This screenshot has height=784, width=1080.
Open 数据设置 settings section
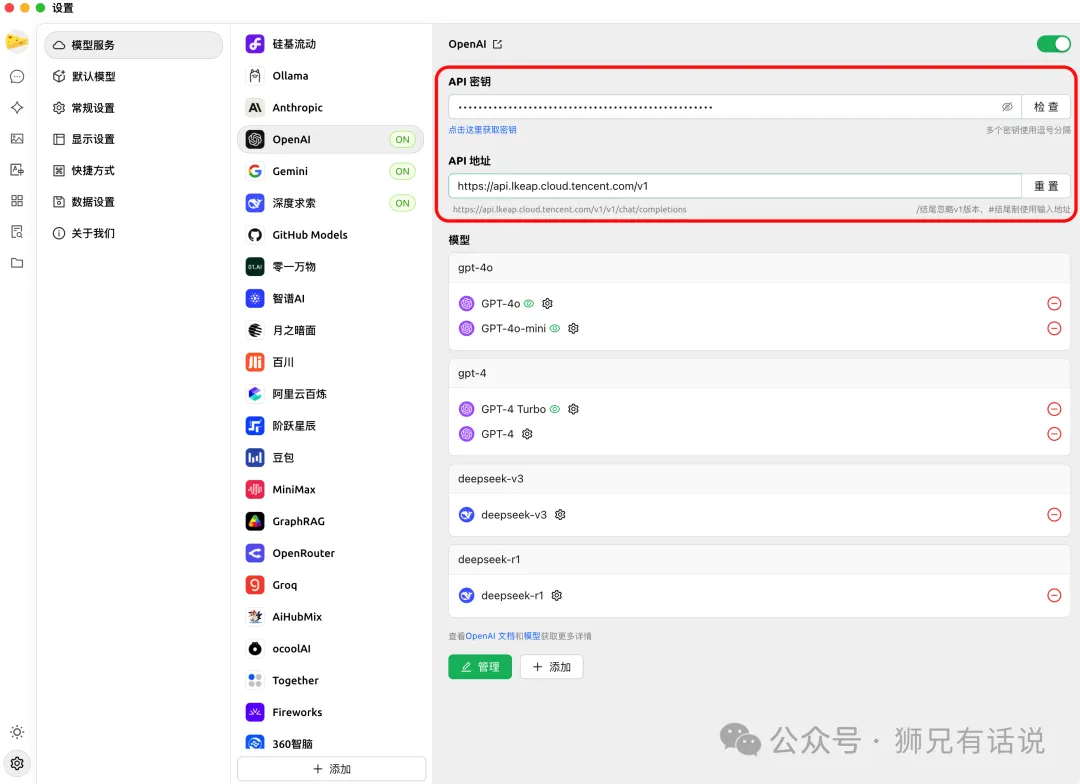coord(134,202)
